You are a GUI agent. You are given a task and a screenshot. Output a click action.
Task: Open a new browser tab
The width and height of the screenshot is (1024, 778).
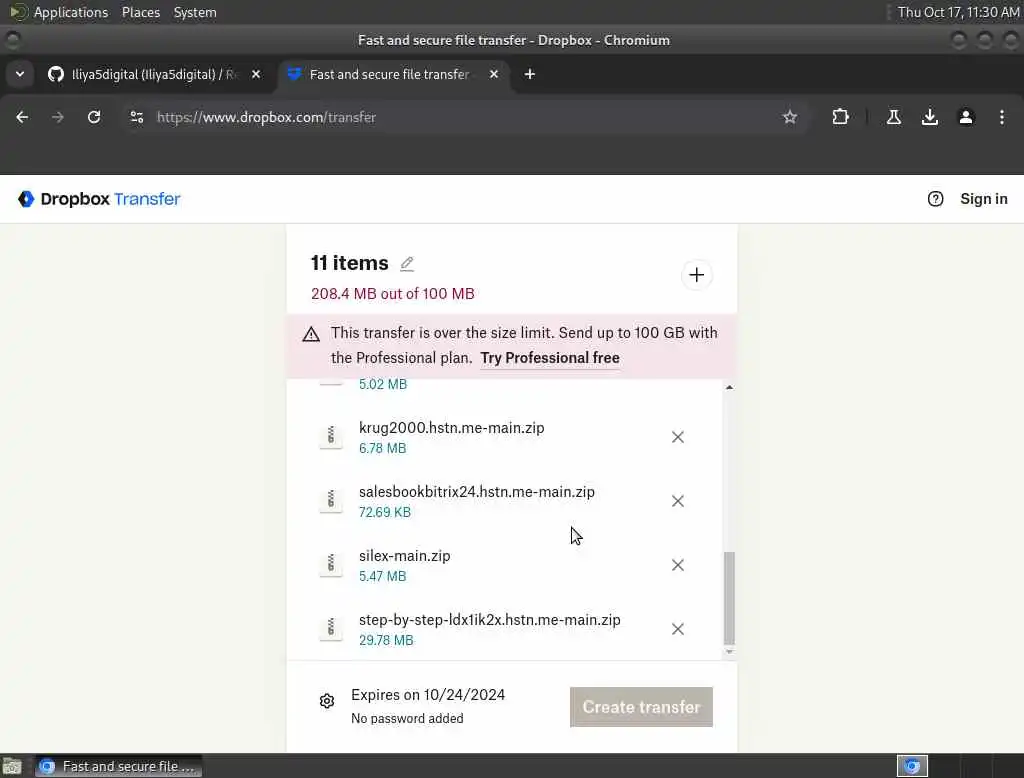pos(530,74)
